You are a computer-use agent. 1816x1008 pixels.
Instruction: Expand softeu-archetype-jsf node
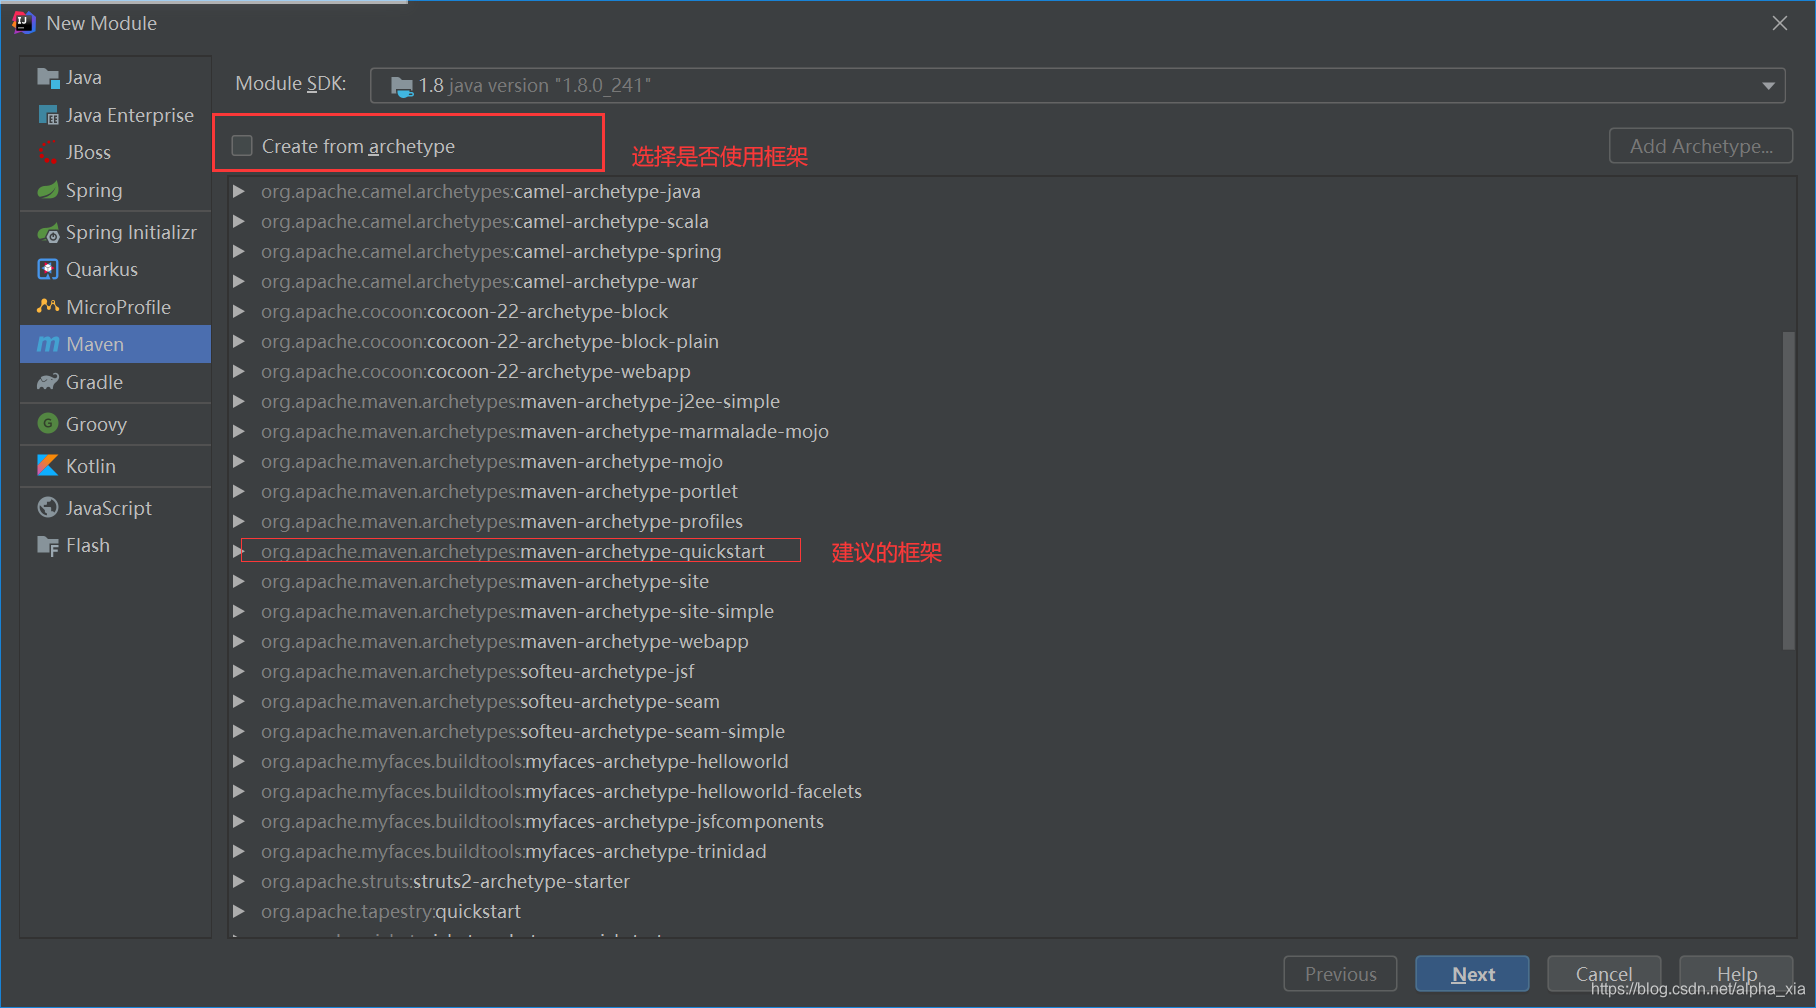pos(239,671)
